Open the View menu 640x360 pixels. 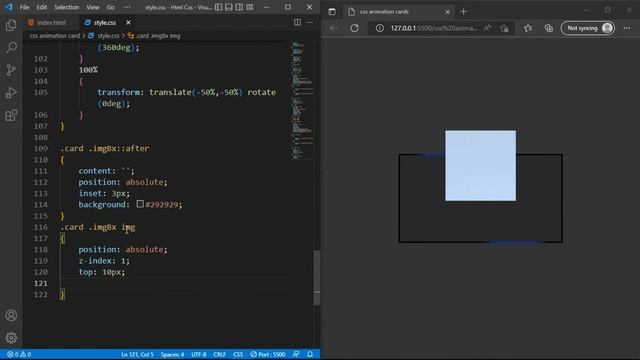pyautogui.click(x=93, y=7)
